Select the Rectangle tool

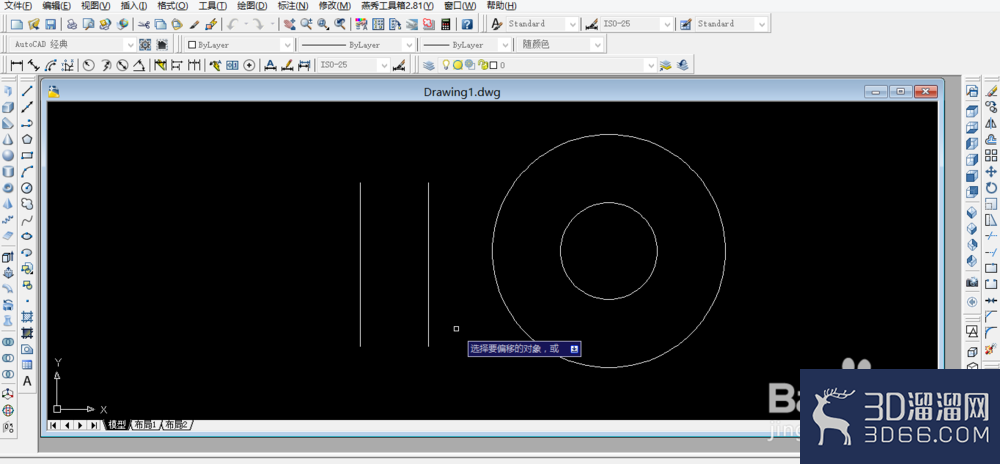[27, 155]
